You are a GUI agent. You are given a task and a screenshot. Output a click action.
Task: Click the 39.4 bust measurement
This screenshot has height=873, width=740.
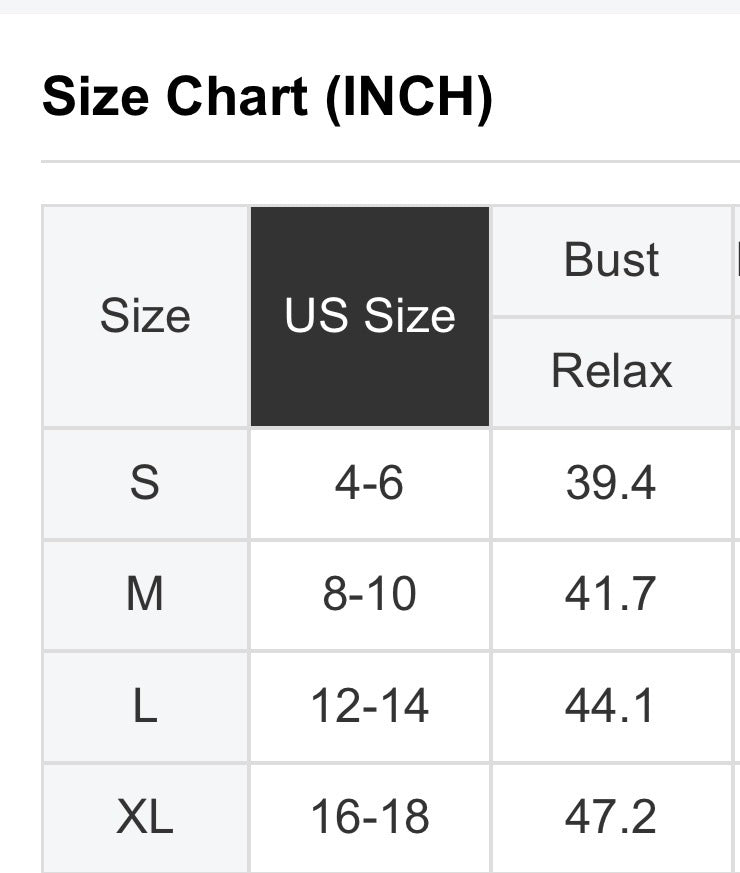(610, 483)
